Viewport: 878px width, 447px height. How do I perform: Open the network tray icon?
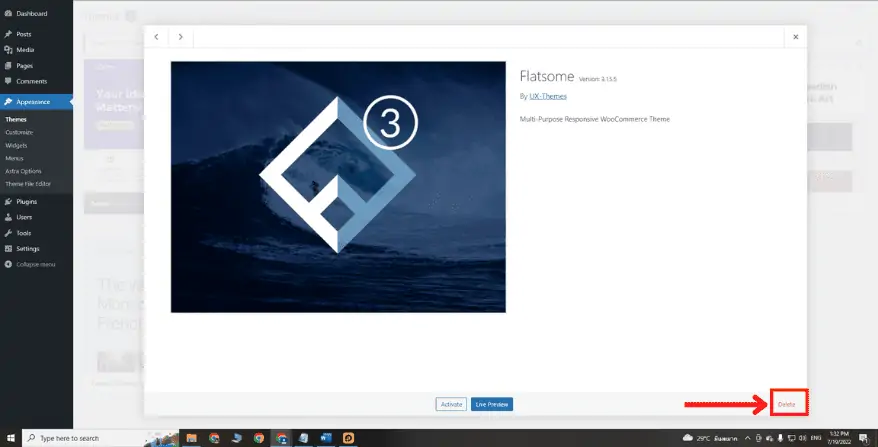click(x=791, y=438)
